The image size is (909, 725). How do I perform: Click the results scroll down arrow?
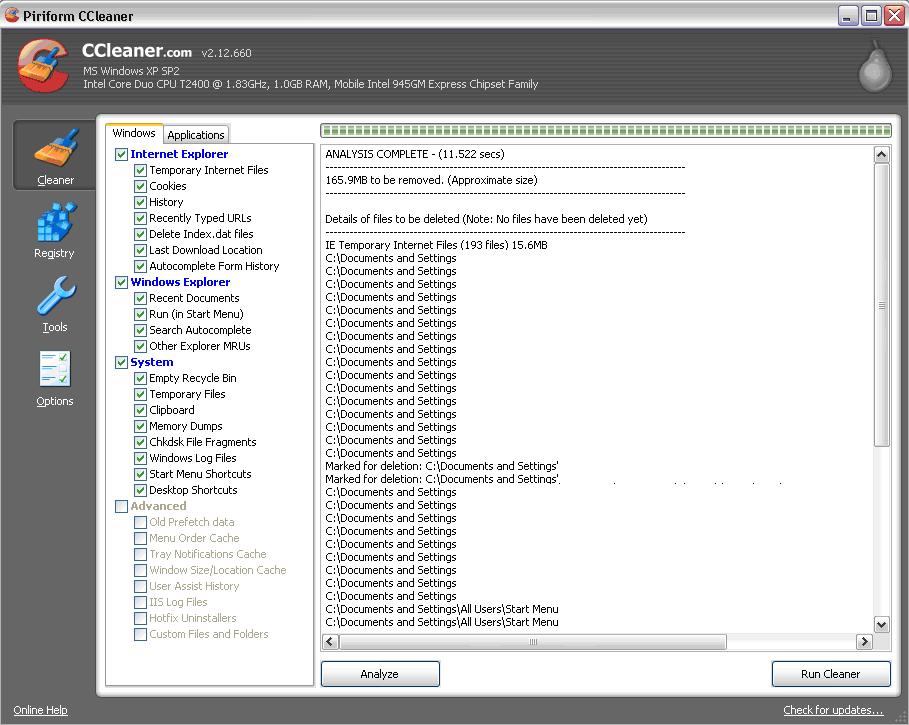click(881, 625)
